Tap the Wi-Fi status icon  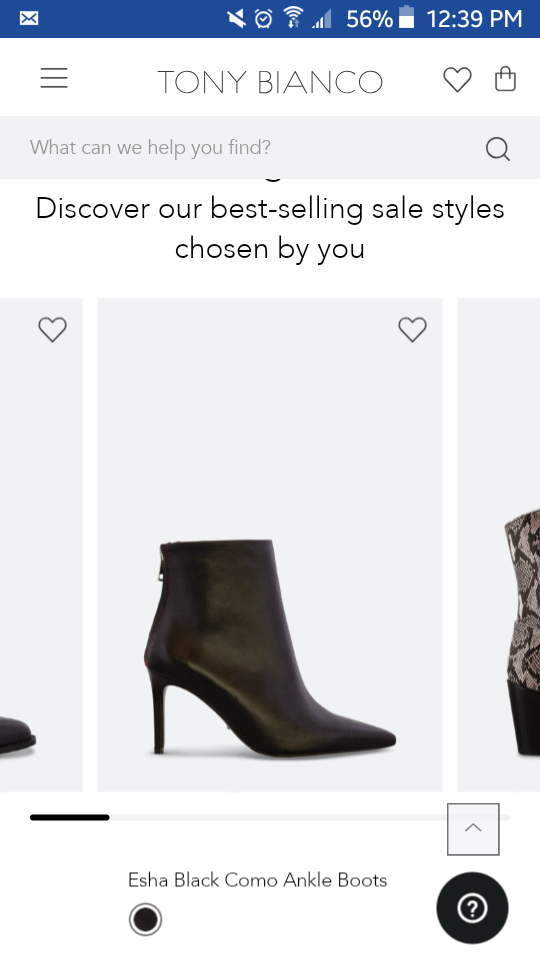(x=293, y=18)
